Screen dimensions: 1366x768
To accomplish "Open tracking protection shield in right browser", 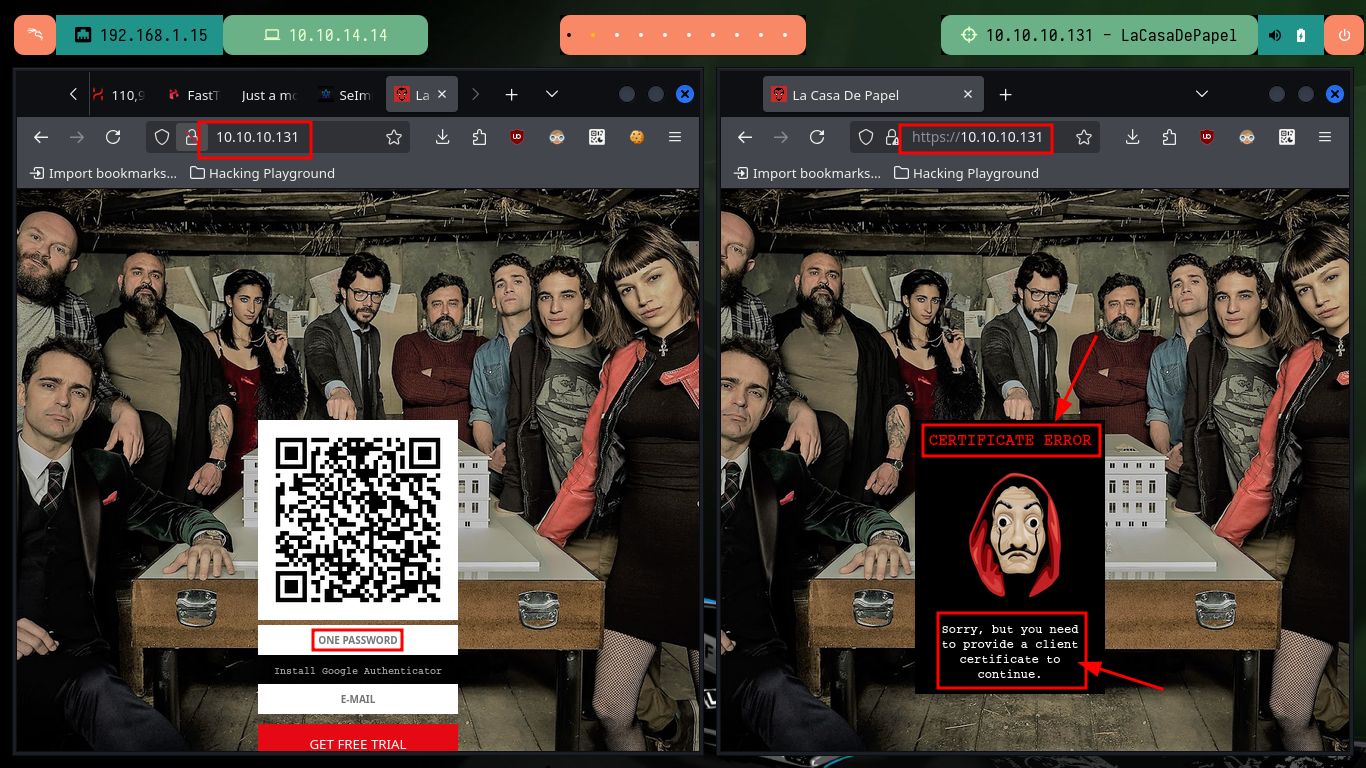I will point(866,137).
